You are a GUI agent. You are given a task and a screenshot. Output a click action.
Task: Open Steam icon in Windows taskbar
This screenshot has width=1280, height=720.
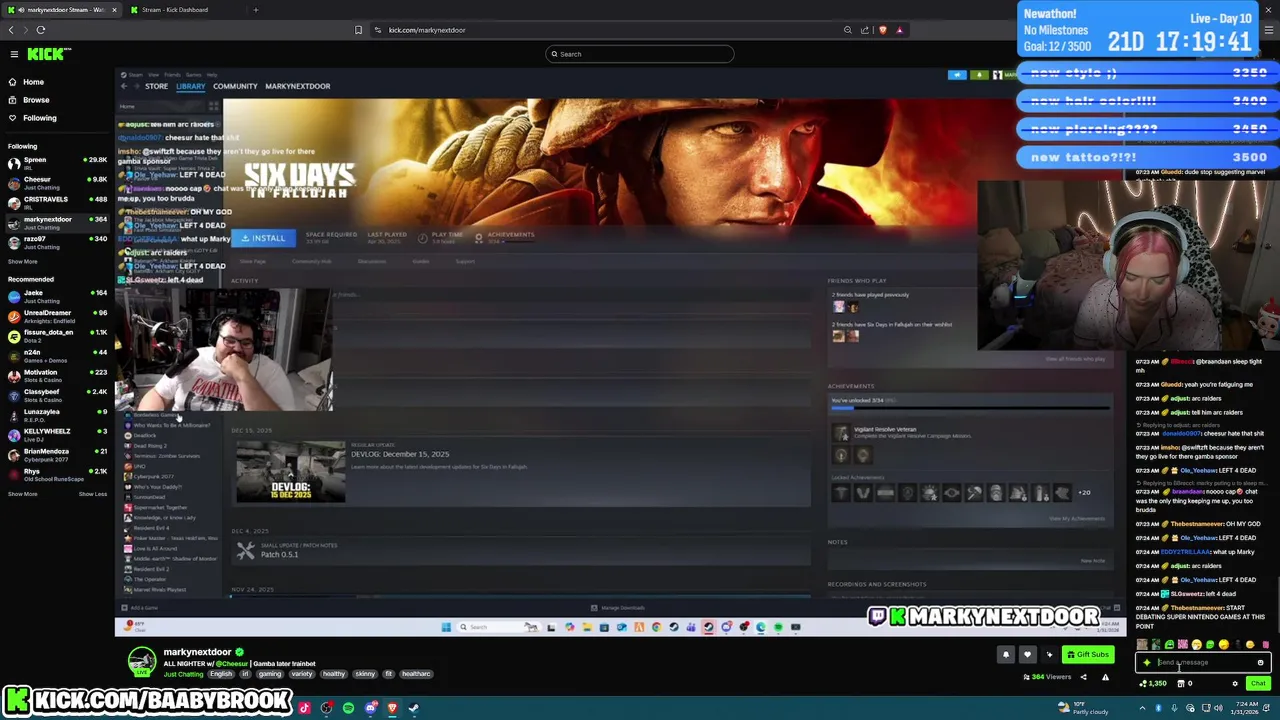(414, 708)
